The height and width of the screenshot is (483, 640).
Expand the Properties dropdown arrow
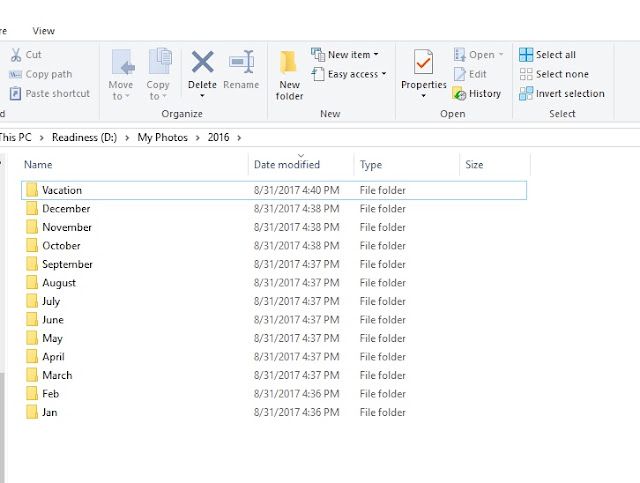(423, 96)
